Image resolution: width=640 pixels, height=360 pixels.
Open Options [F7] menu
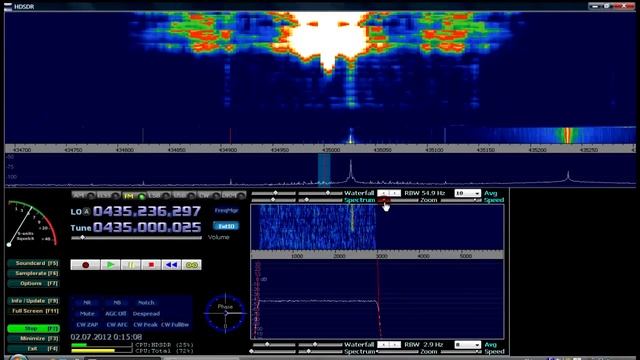pos(34,283)
